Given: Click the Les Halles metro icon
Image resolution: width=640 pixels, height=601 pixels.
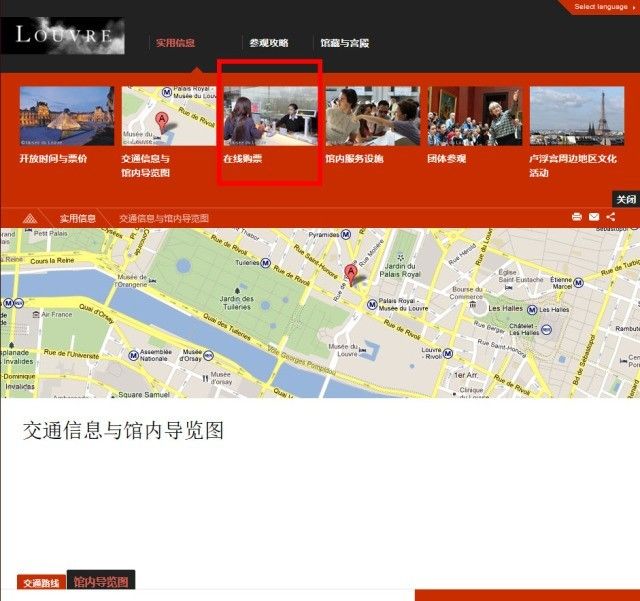Looking at the screenshot, I should [x=532, y=309].
